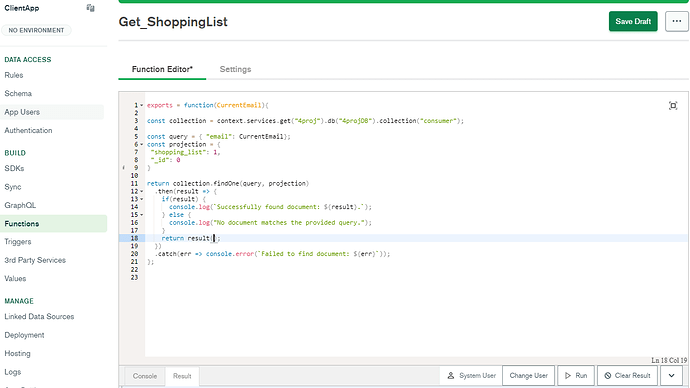Click the fullscreen editor icon

(x=673, y=106)
